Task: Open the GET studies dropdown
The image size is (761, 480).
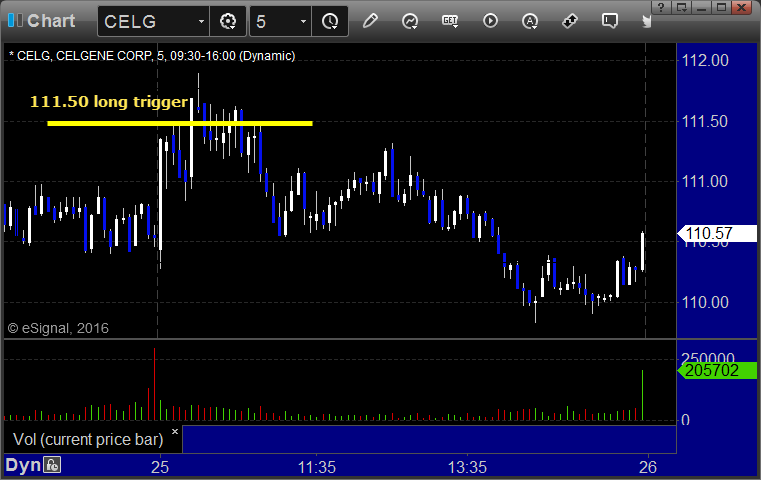Action: tap(450, 21)
